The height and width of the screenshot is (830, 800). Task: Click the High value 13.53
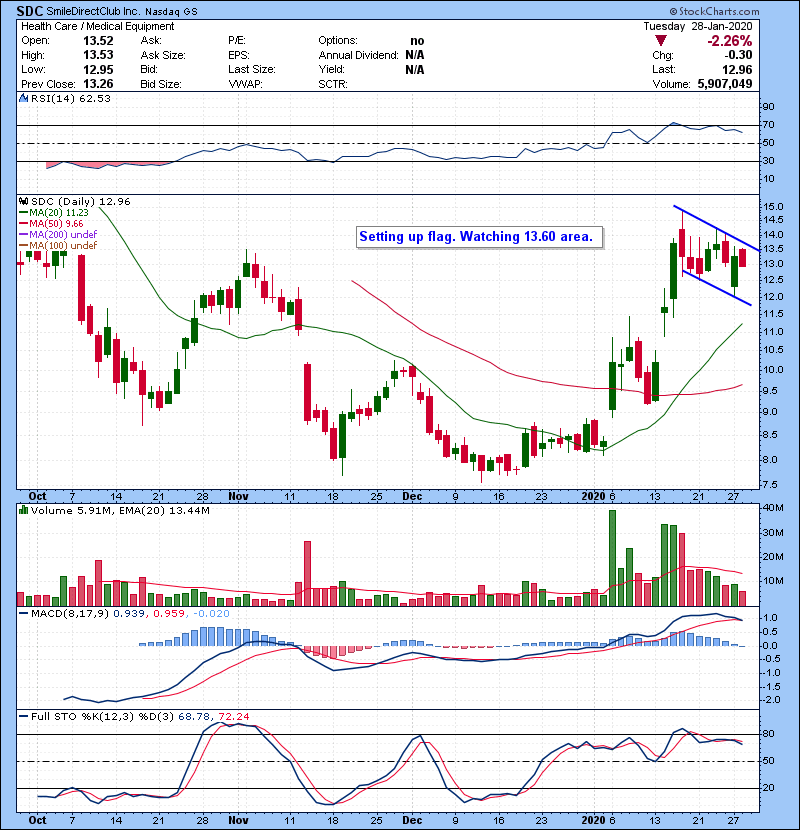tap(98, 55)
